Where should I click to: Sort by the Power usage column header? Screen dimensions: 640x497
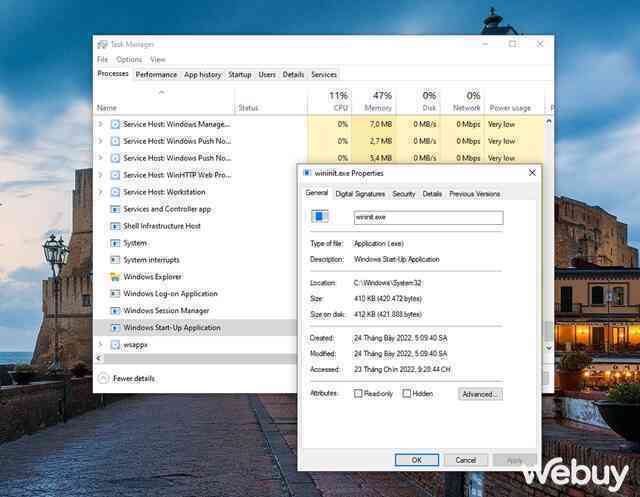coord(514,101)
